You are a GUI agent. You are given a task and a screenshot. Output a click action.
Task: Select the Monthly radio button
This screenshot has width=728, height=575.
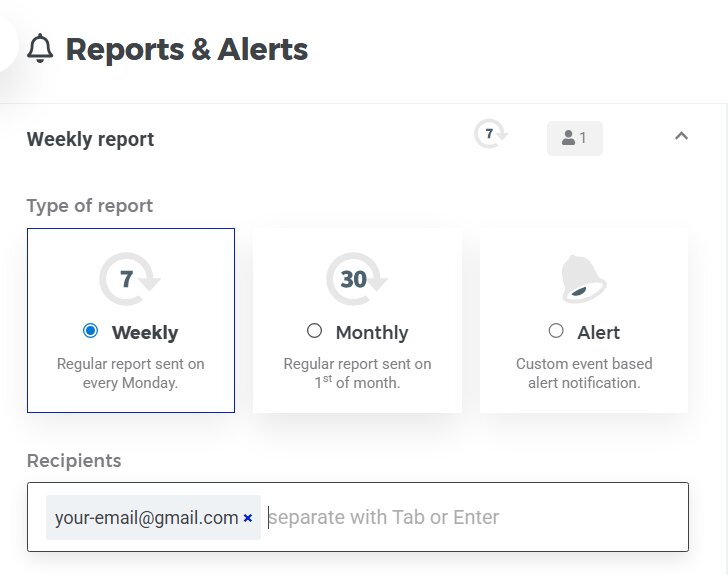click(314, 331)
